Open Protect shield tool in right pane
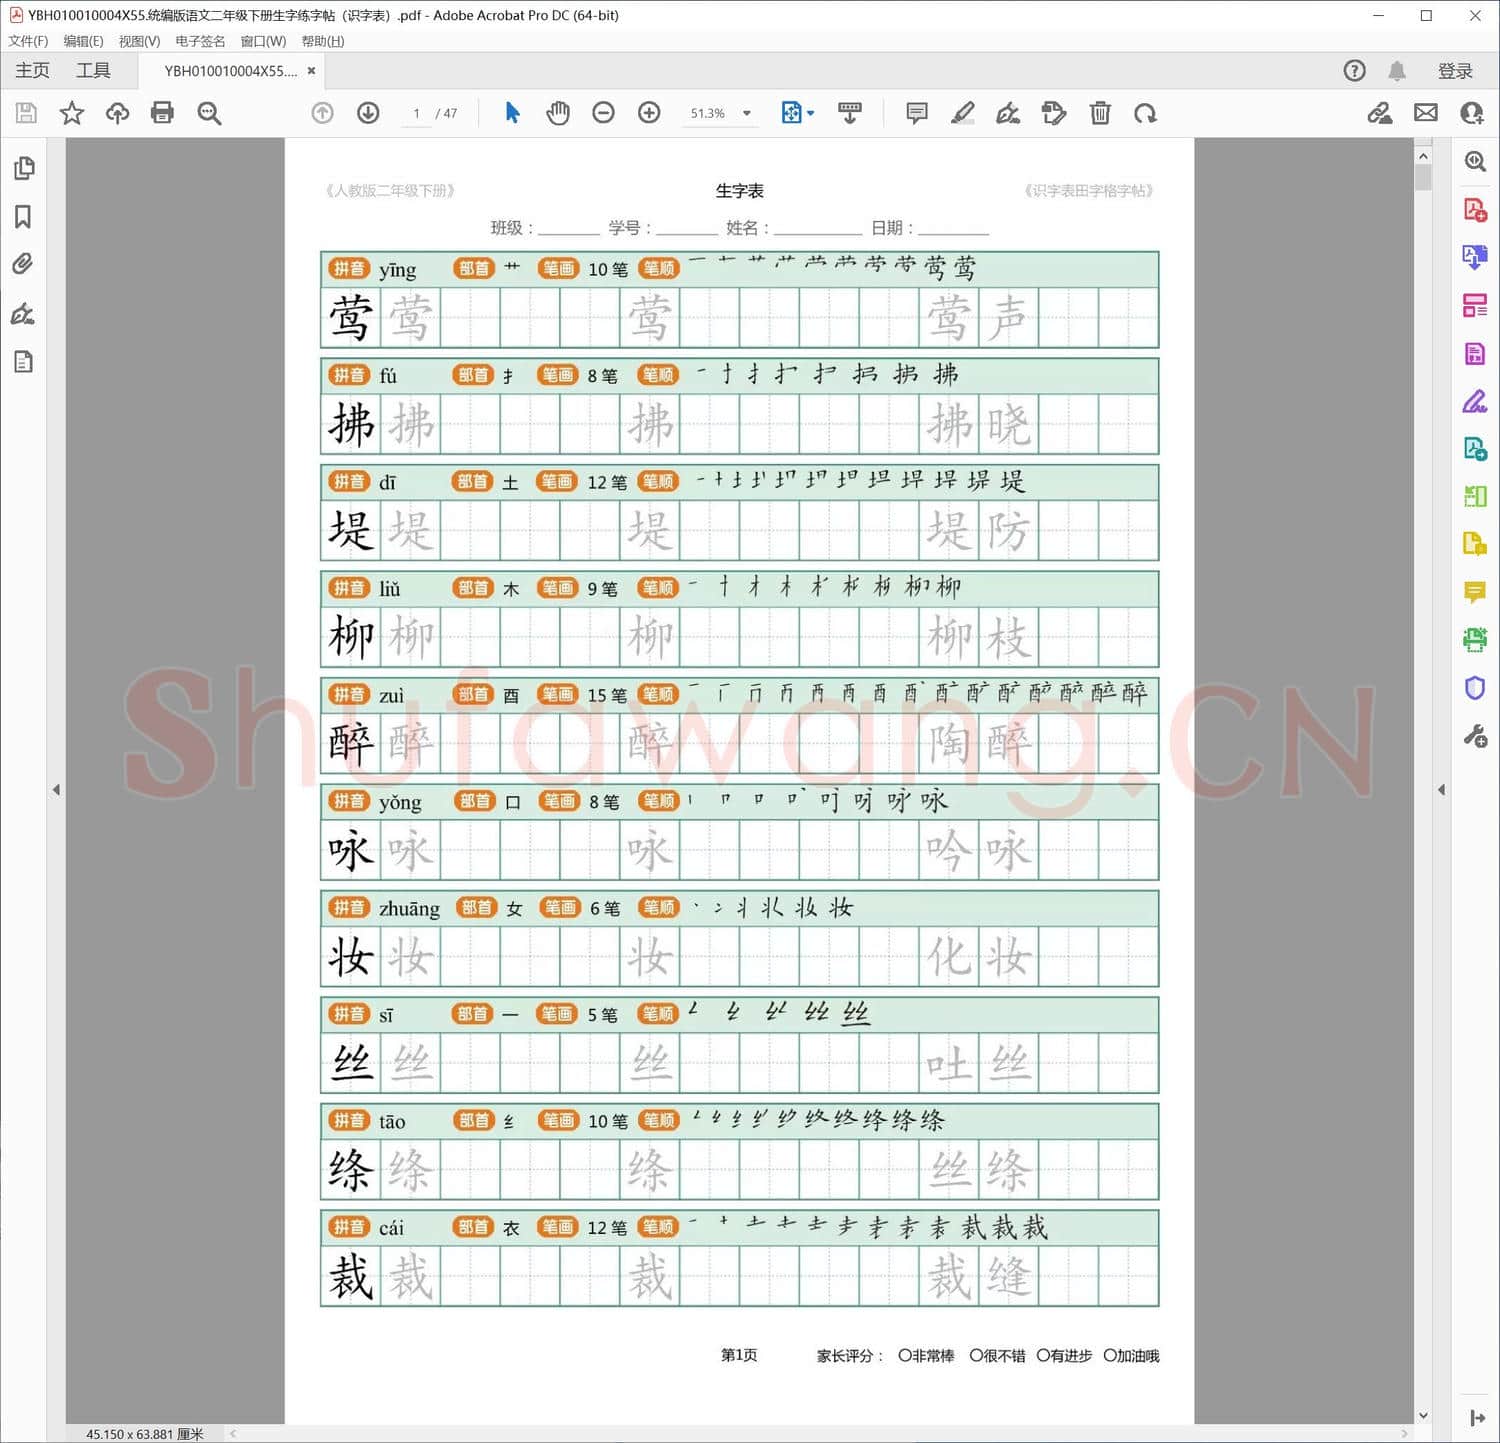The image size is (1500, 1443). click(x=1475, y=688)
